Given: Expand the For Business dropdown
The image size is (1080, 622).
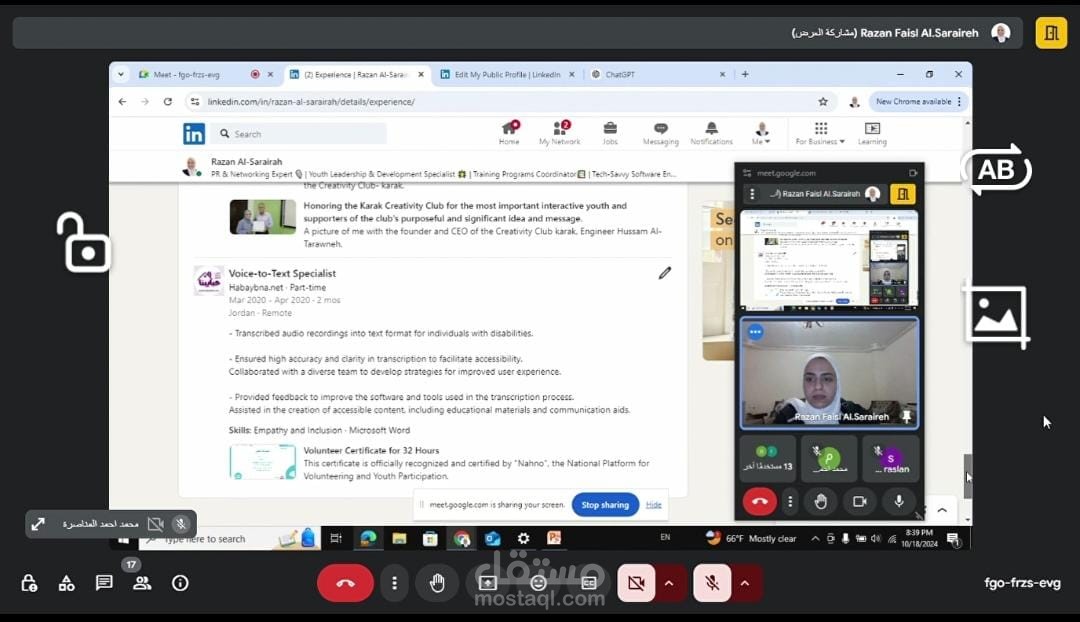Looking at the screenshot, I should (x=820, y=132).
